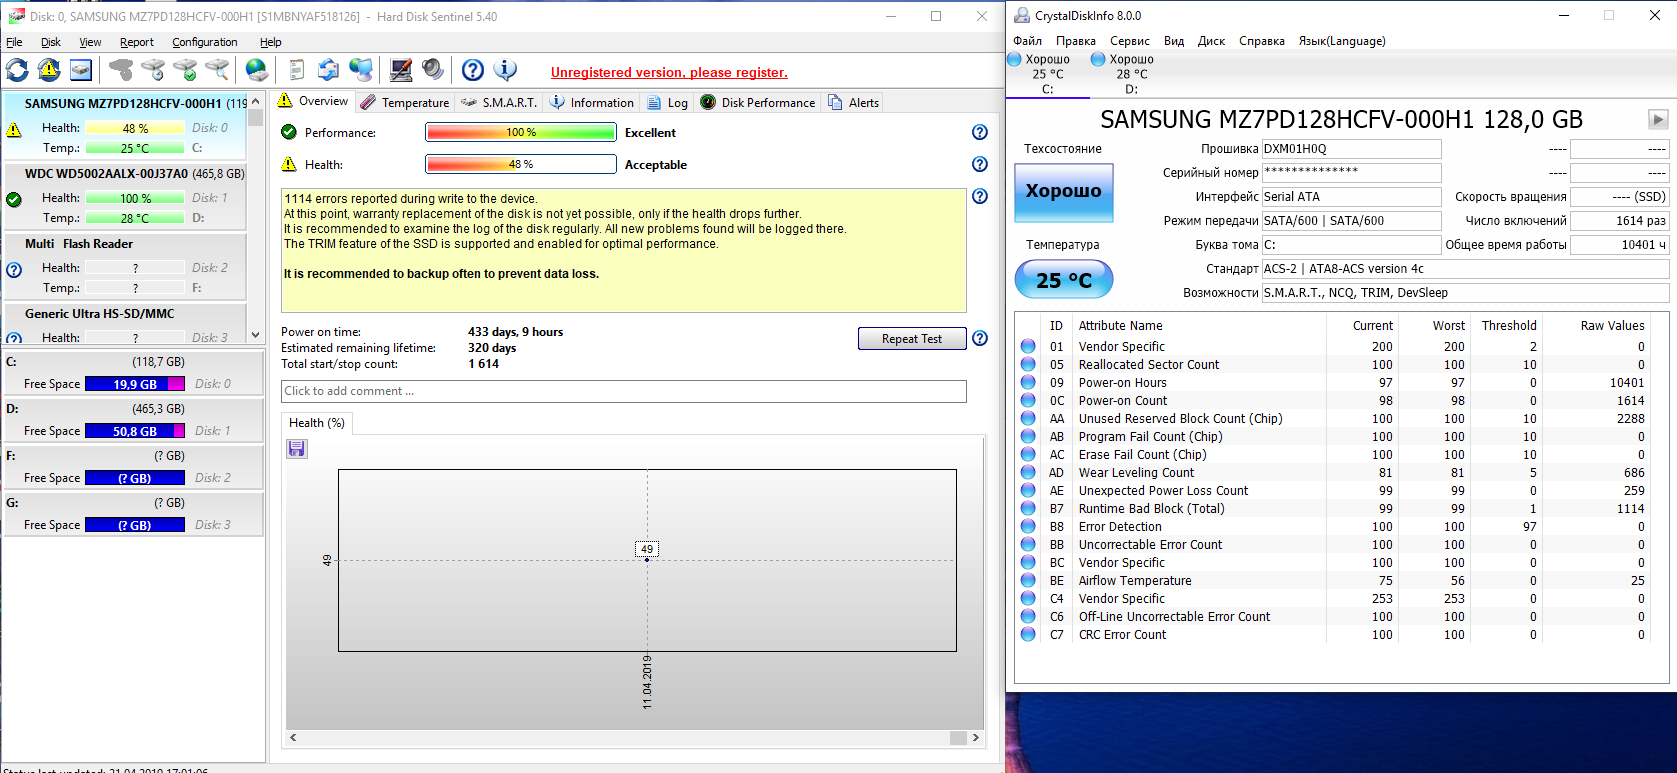The image size is (1677, 773).
Task: Select the Health (%) graph tab
Action: pyautogui.click(x=317, y=423)
